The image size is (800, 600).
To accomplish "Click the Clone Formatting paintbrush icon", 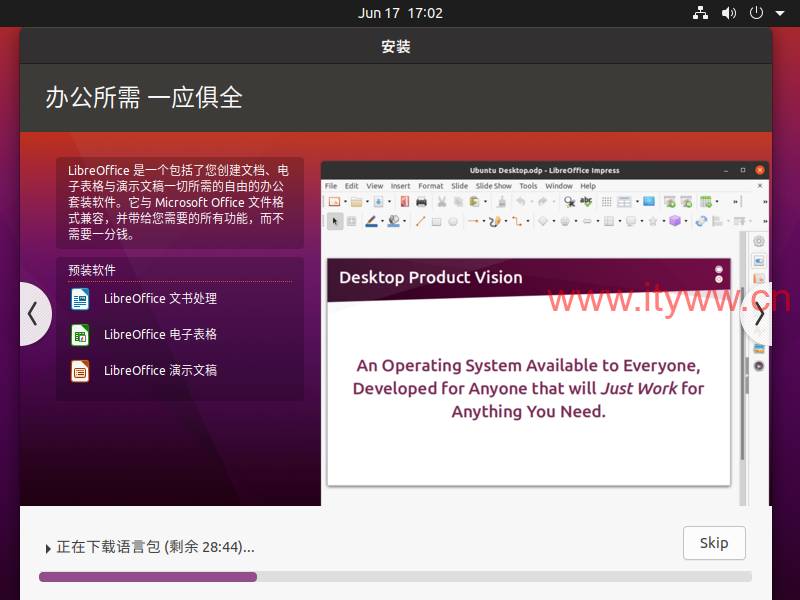I will [502, 202].
